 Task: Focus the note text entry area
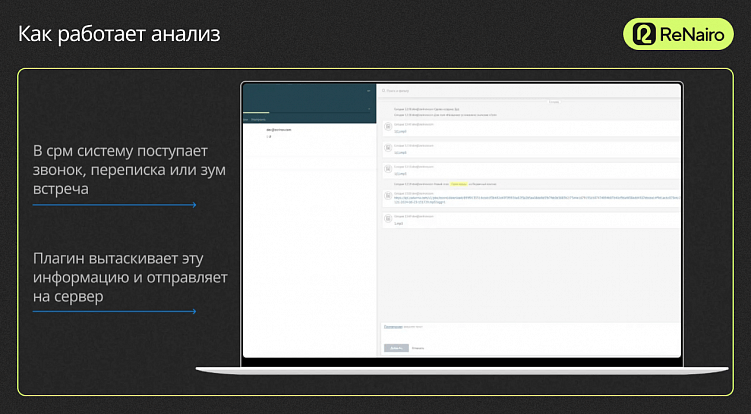coord(531,333)
